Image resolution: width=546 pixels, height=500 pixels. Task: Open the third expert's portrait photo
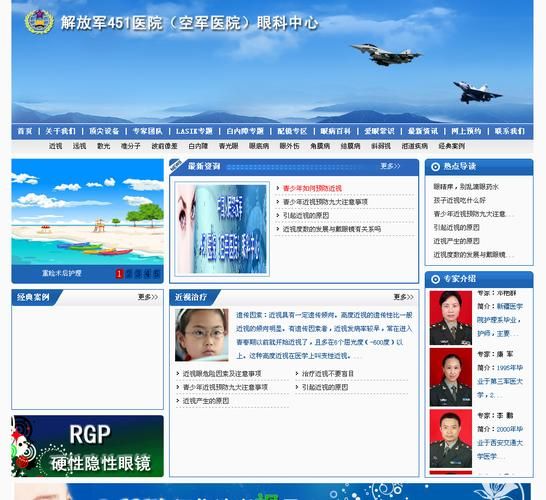point(451,438)
